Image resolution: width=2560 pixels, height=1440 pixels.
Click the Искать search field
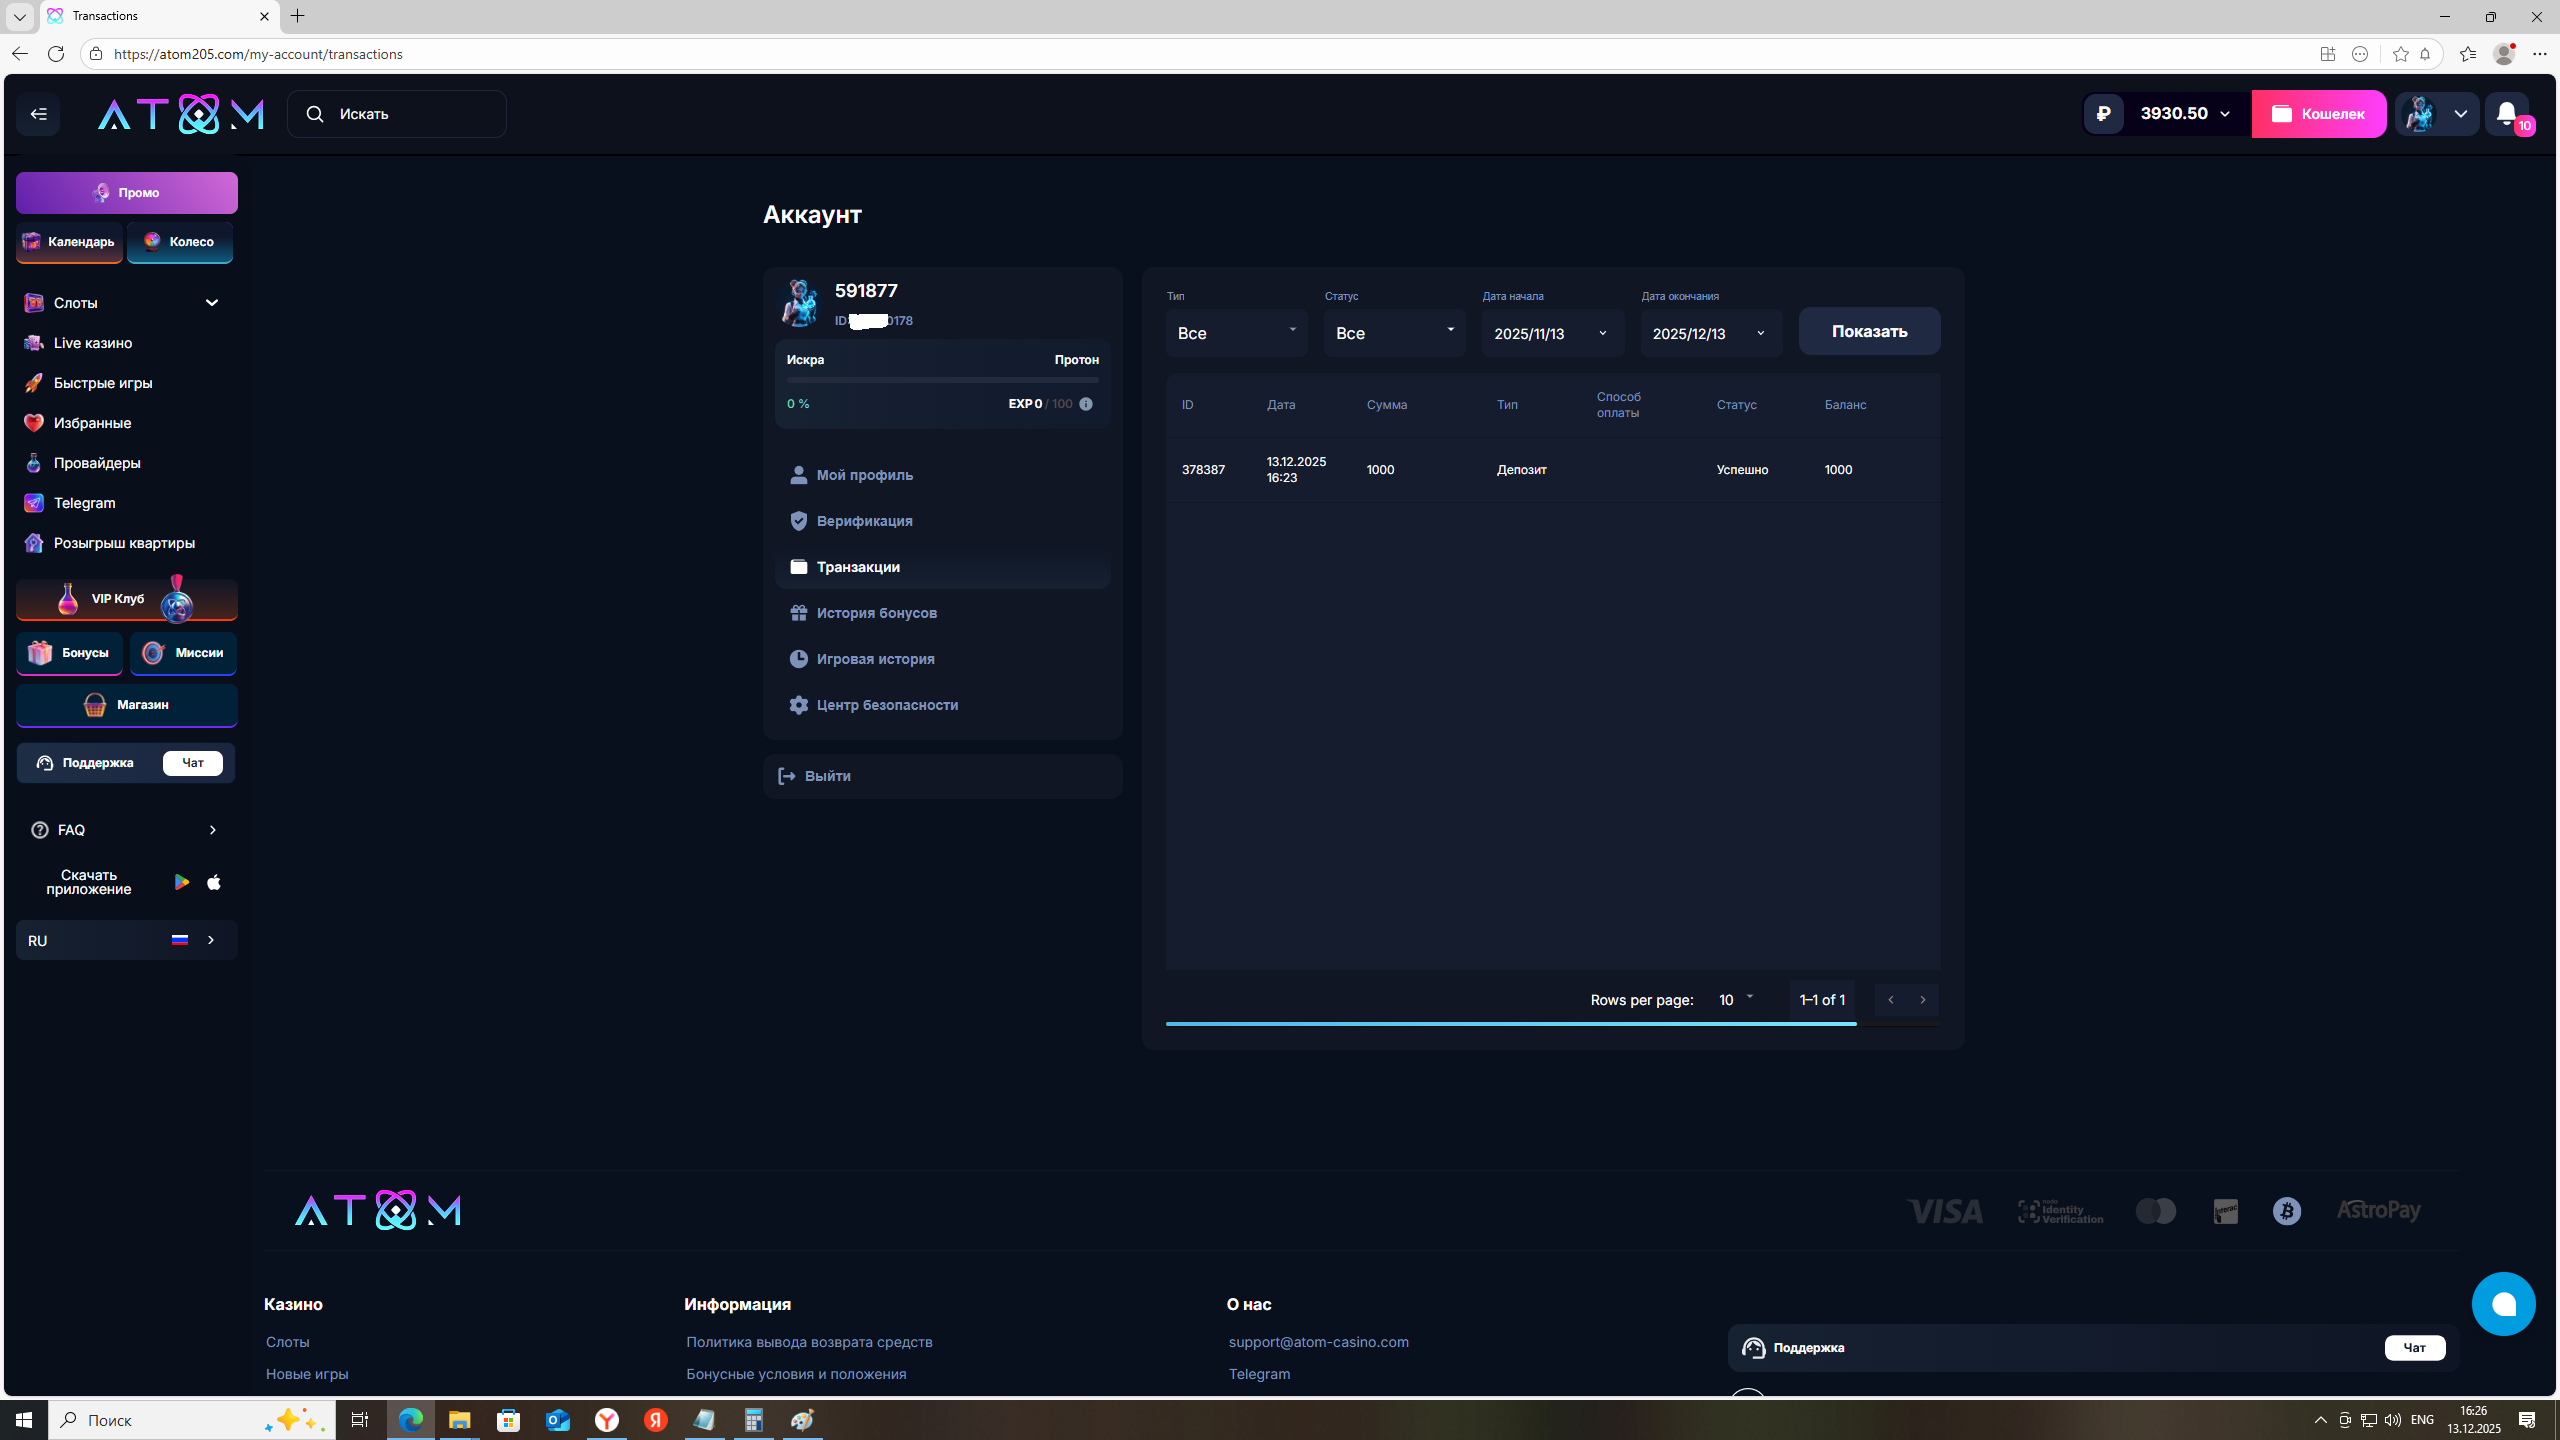click(x=398, y=114)
